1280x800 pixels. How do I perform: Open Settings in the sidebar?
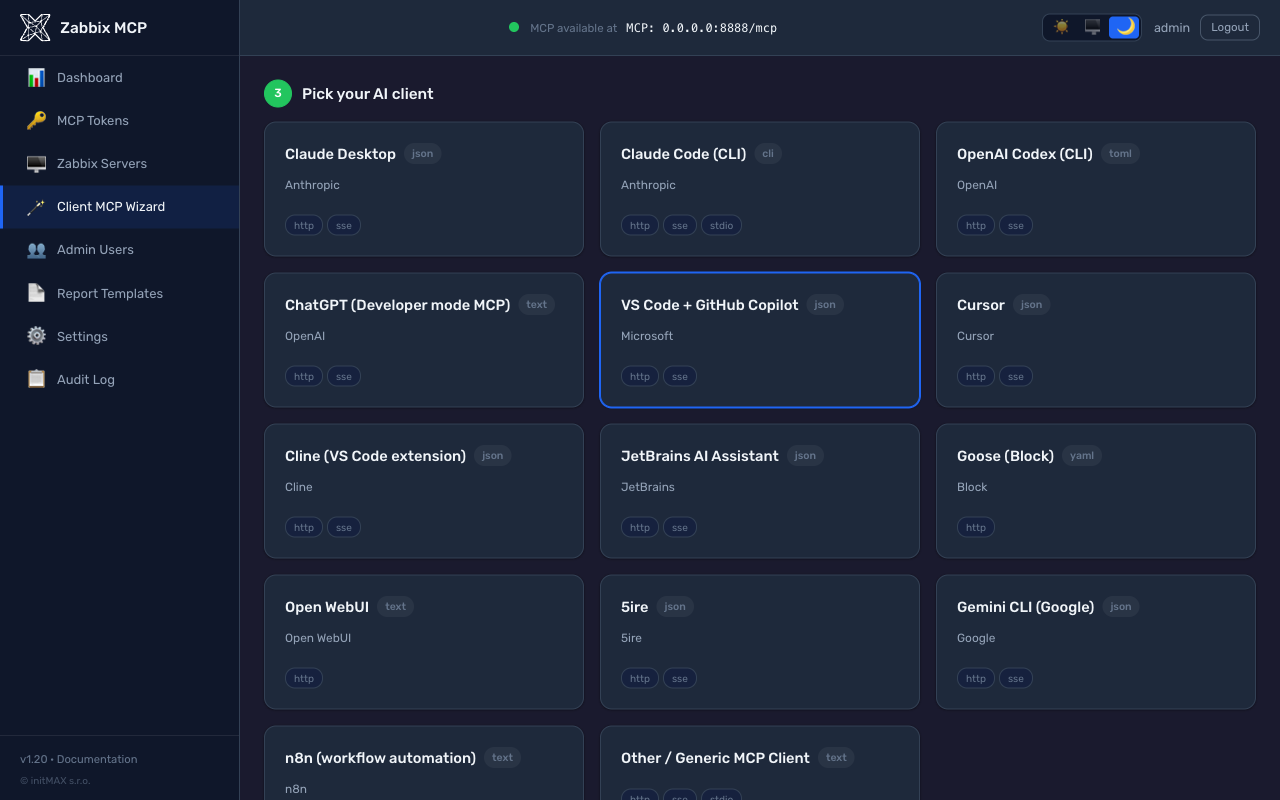[x=120, y=336]
